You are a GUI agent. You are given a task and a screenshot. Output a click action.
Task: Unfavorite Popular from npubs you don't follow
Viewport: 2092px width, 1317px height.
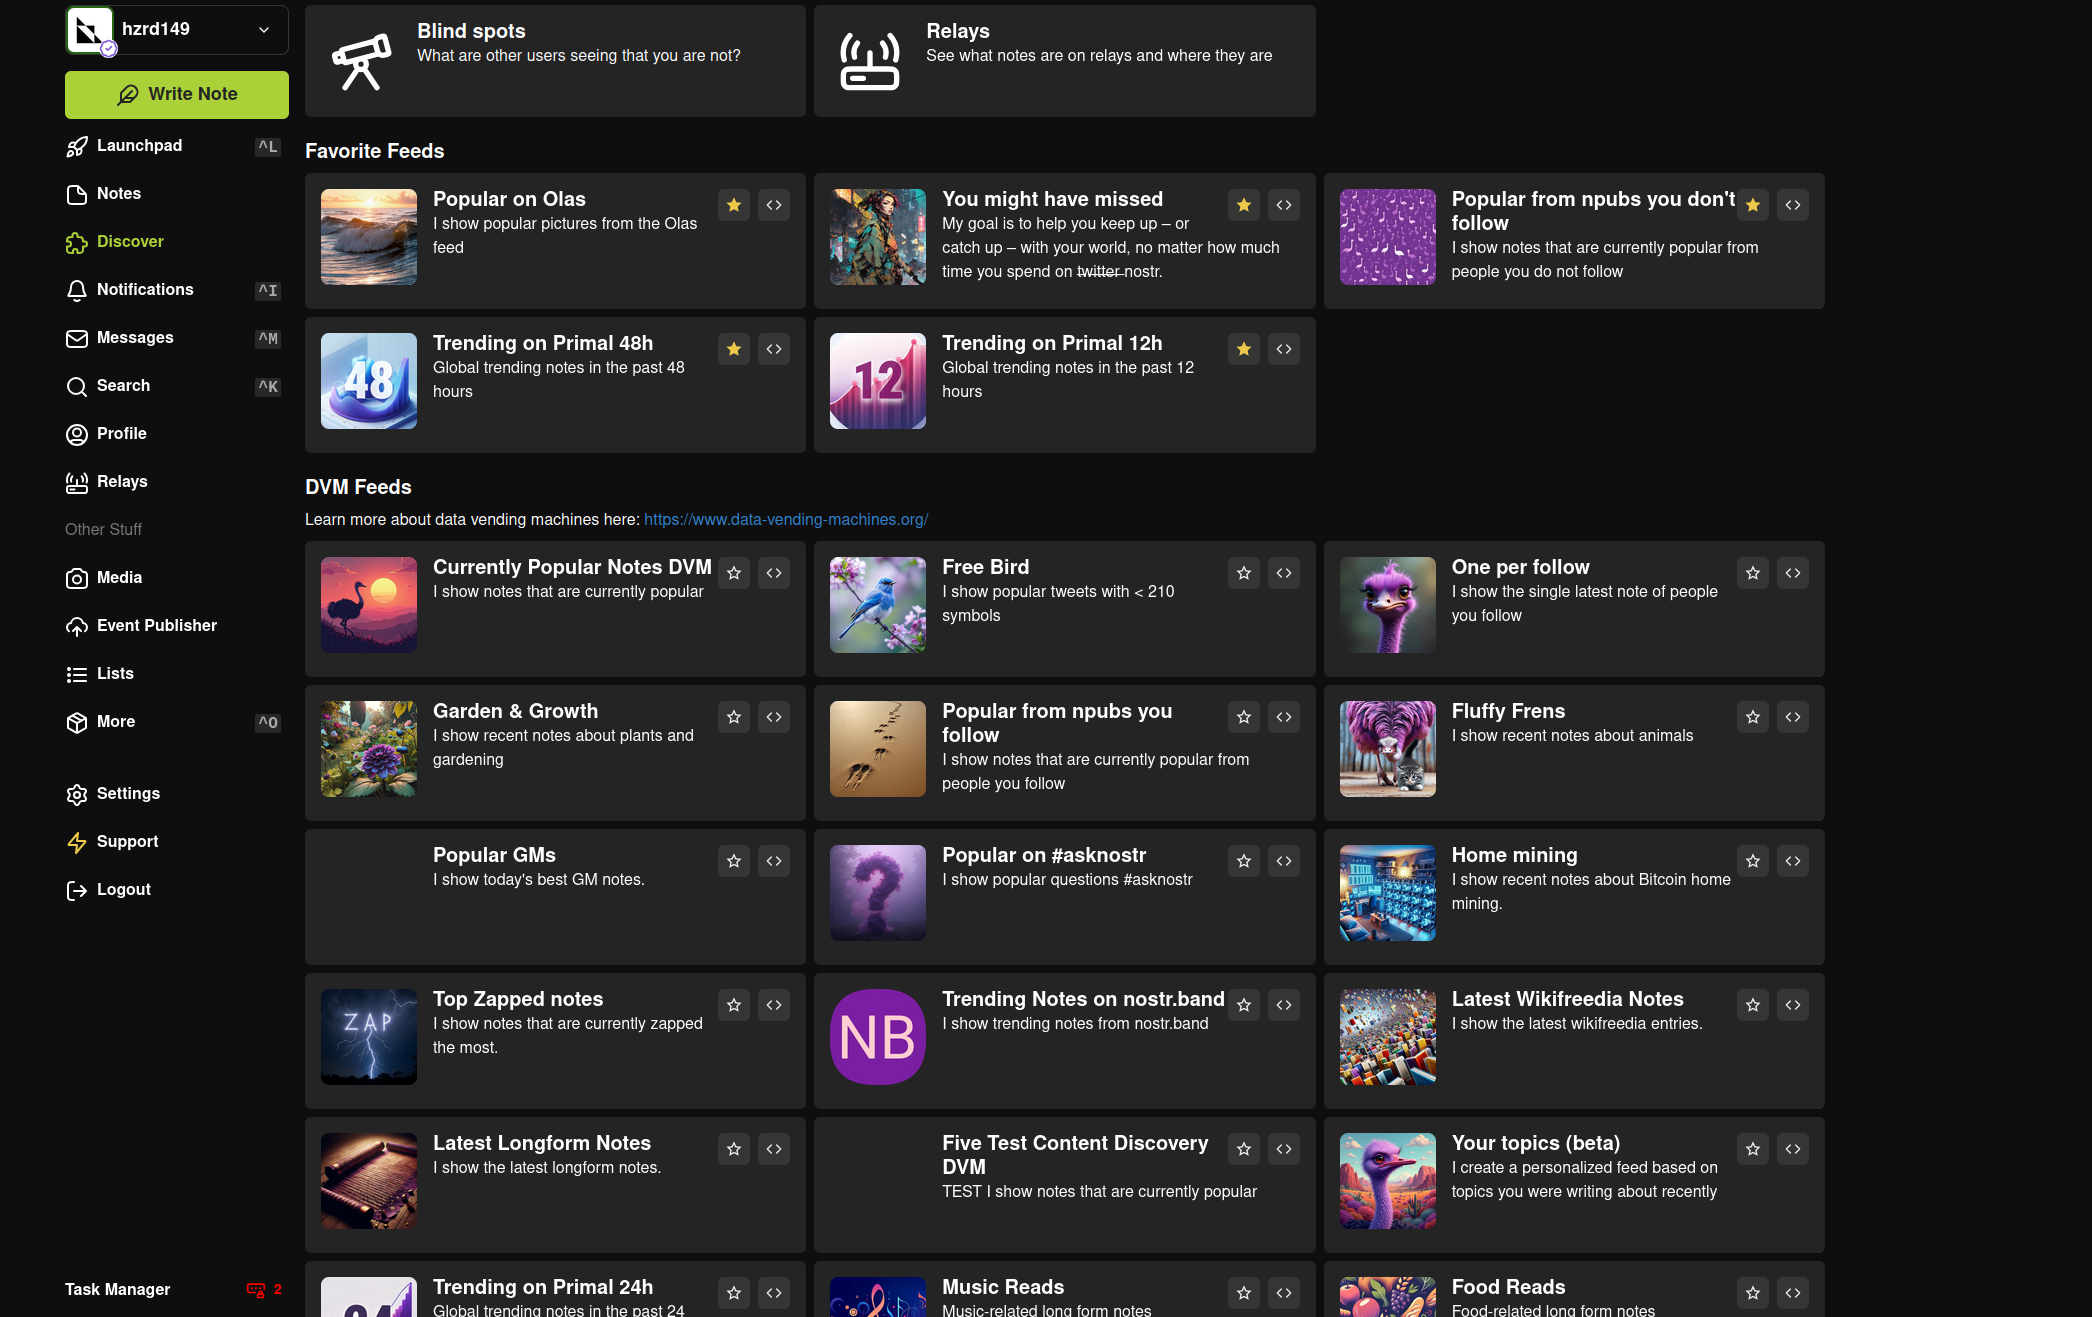(1753, 205)
